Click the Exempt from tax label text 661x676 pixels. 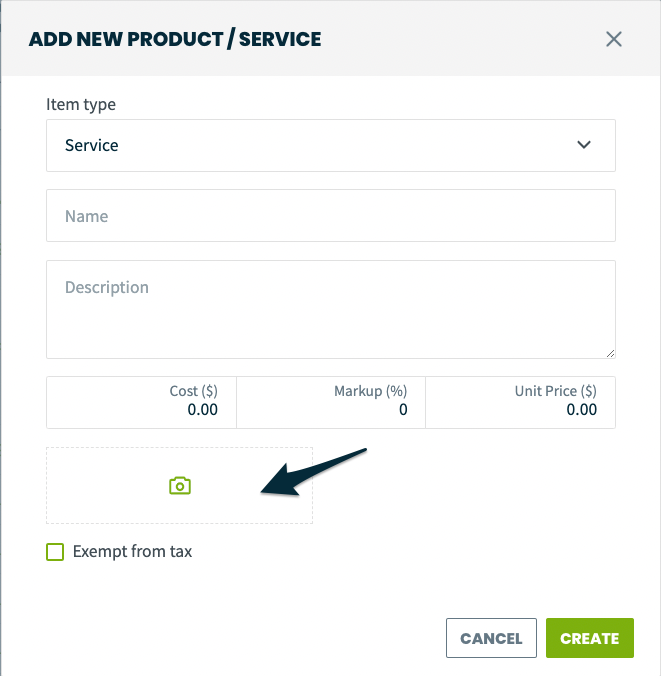point(132,552)
